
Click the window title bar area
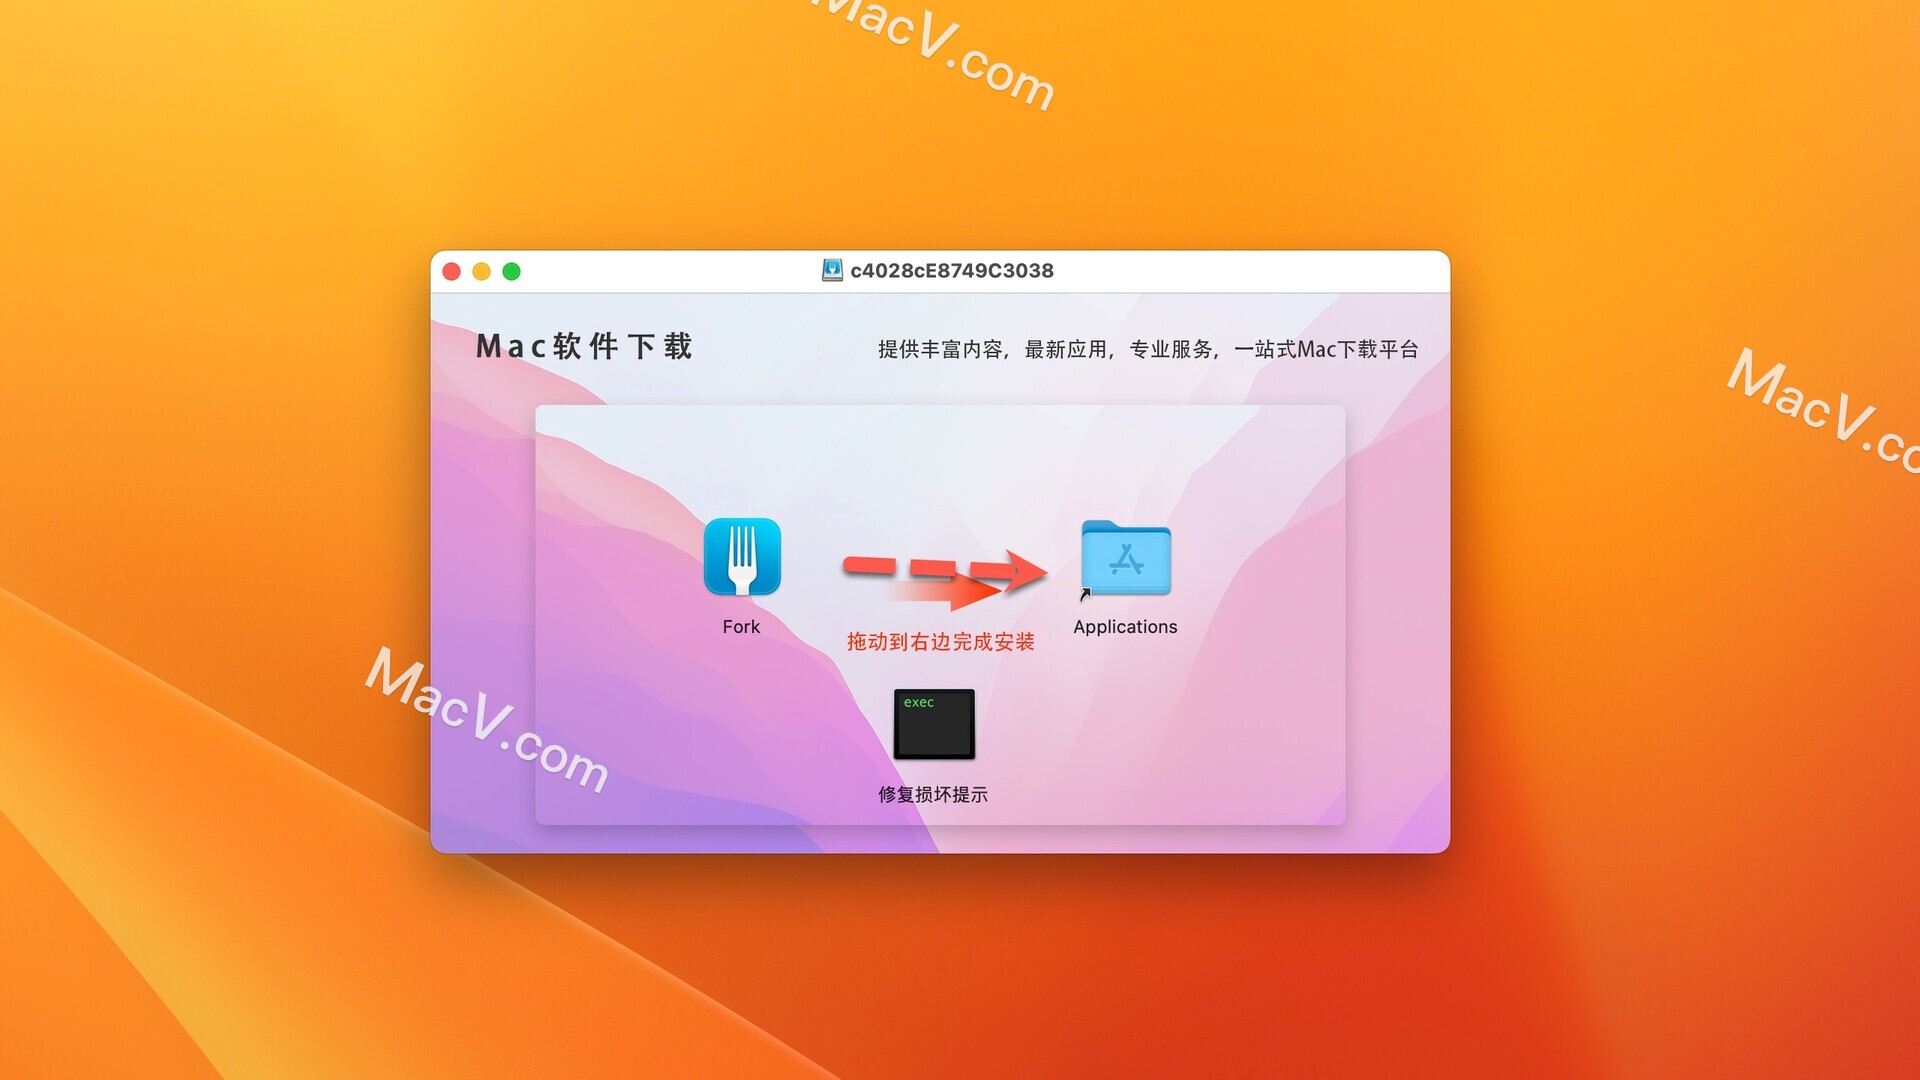[x=939, y=270]
